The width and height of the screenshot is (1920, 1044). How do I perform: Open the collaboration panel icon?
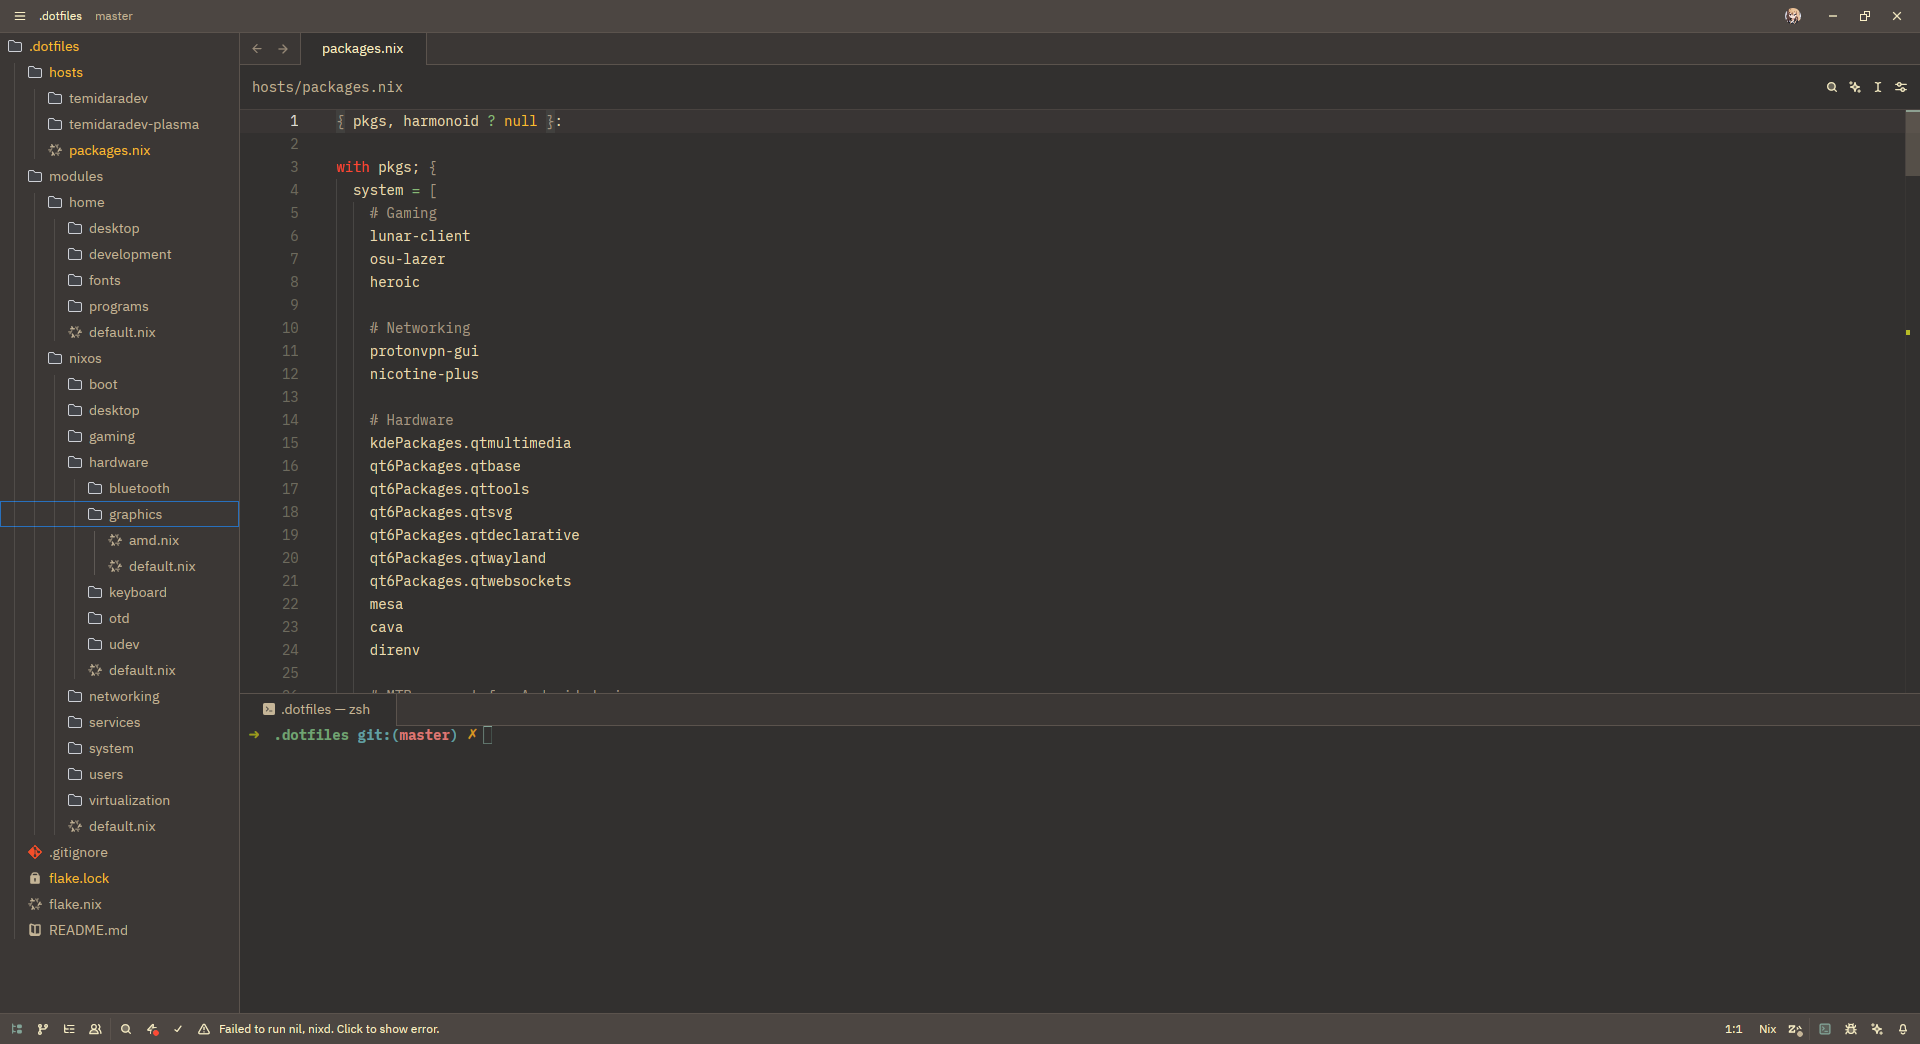[95, 1029]
